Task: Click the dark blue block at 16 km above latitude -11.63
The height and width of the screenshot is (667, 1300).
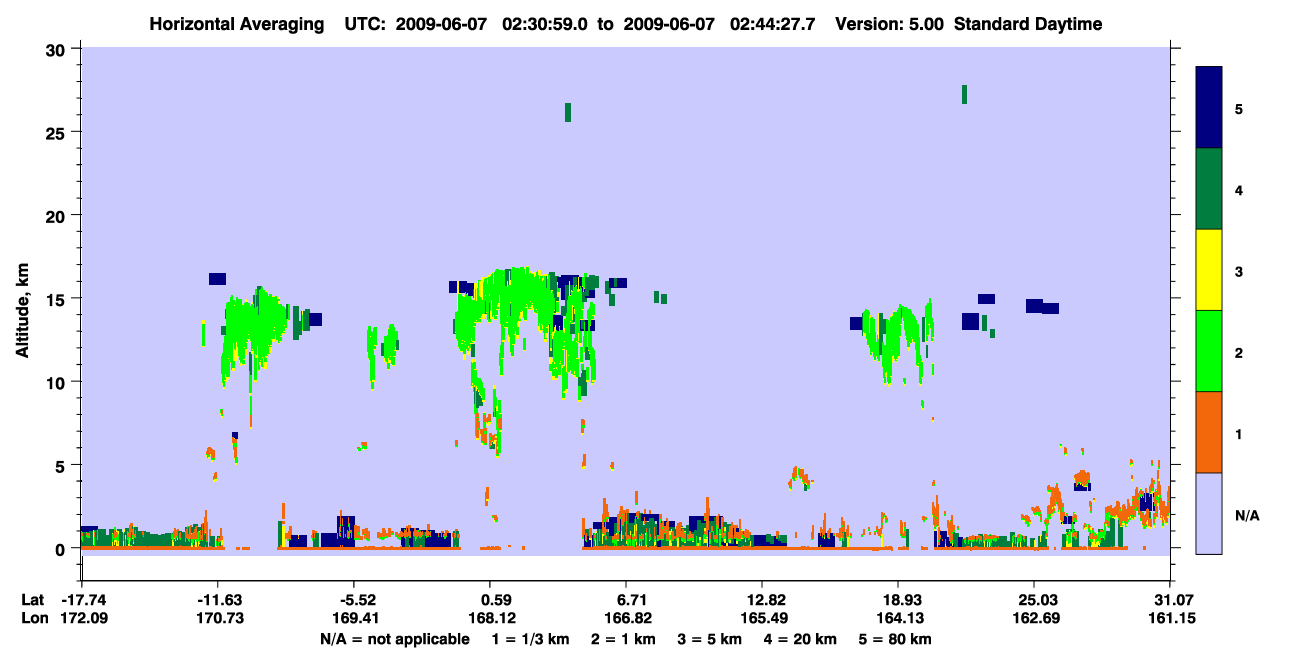Action: pos(218,279)
